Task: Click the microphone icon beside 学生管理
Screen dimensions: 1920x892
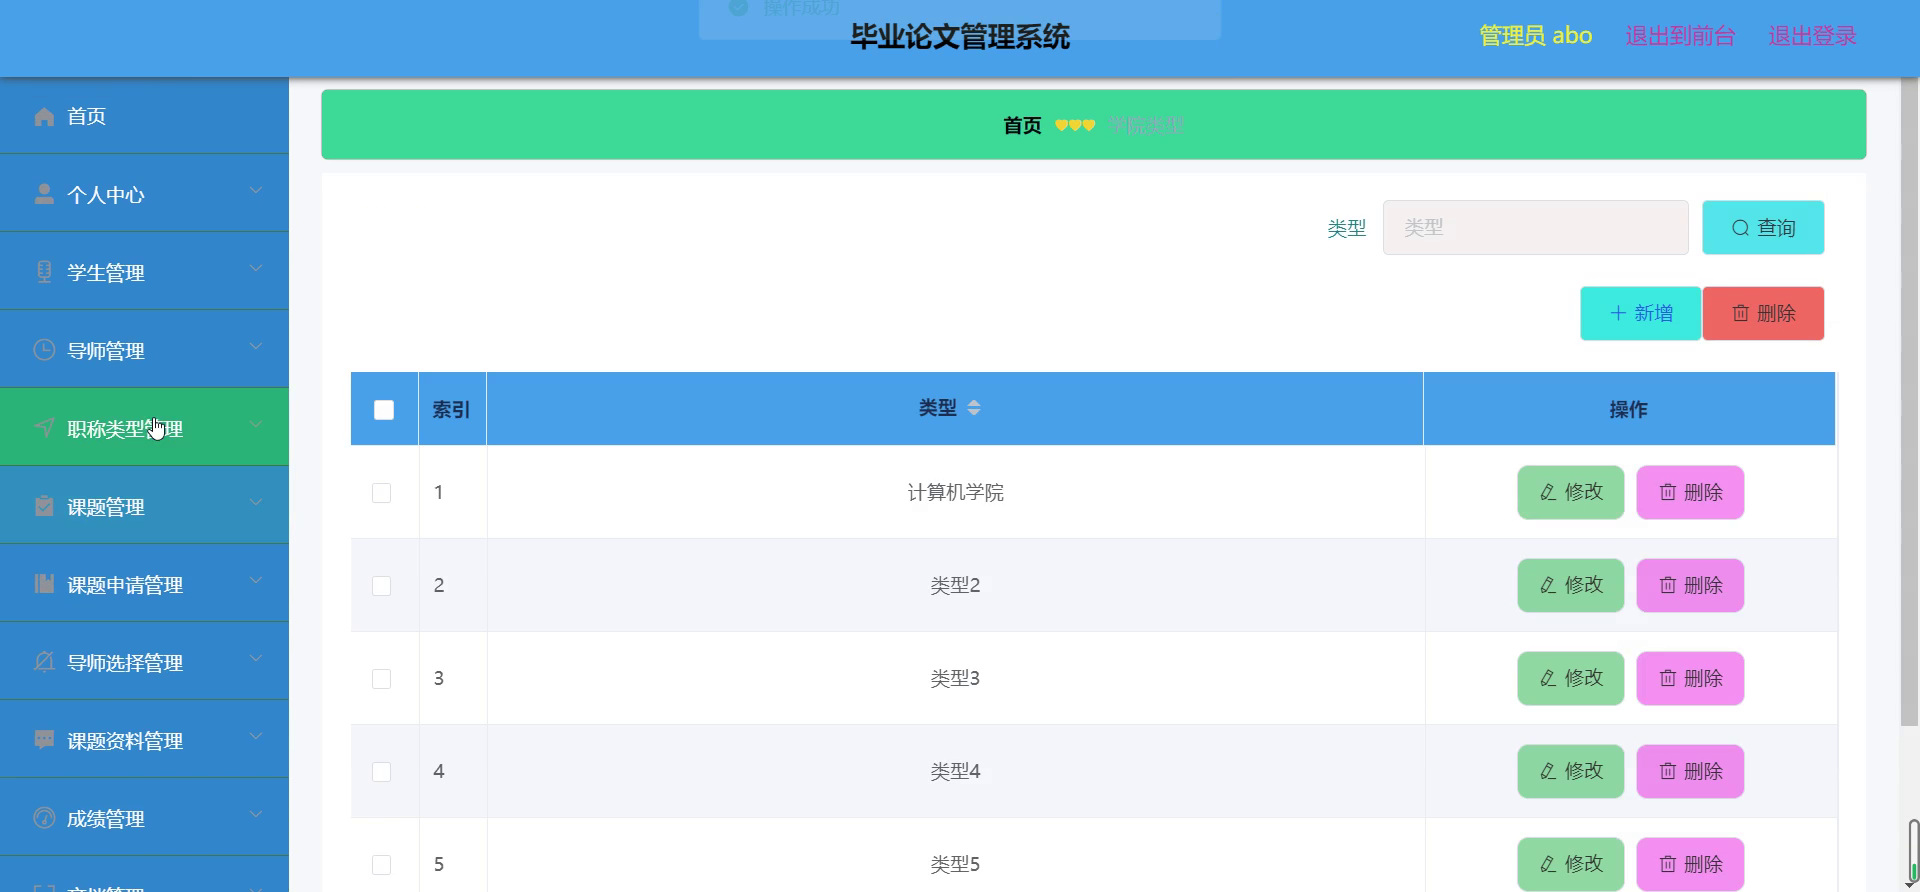Action: point(44,272)
